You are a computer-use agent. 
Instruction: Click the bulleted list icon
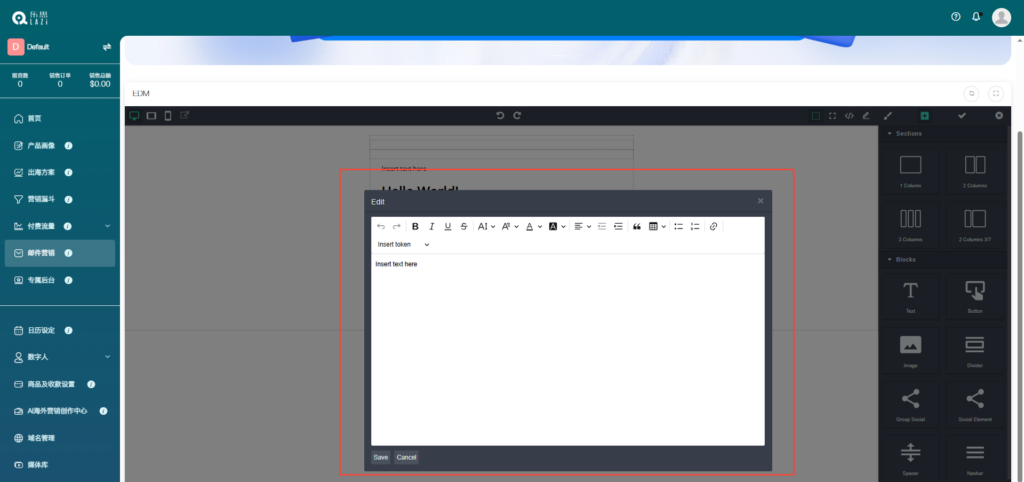(x=678, y=227)
